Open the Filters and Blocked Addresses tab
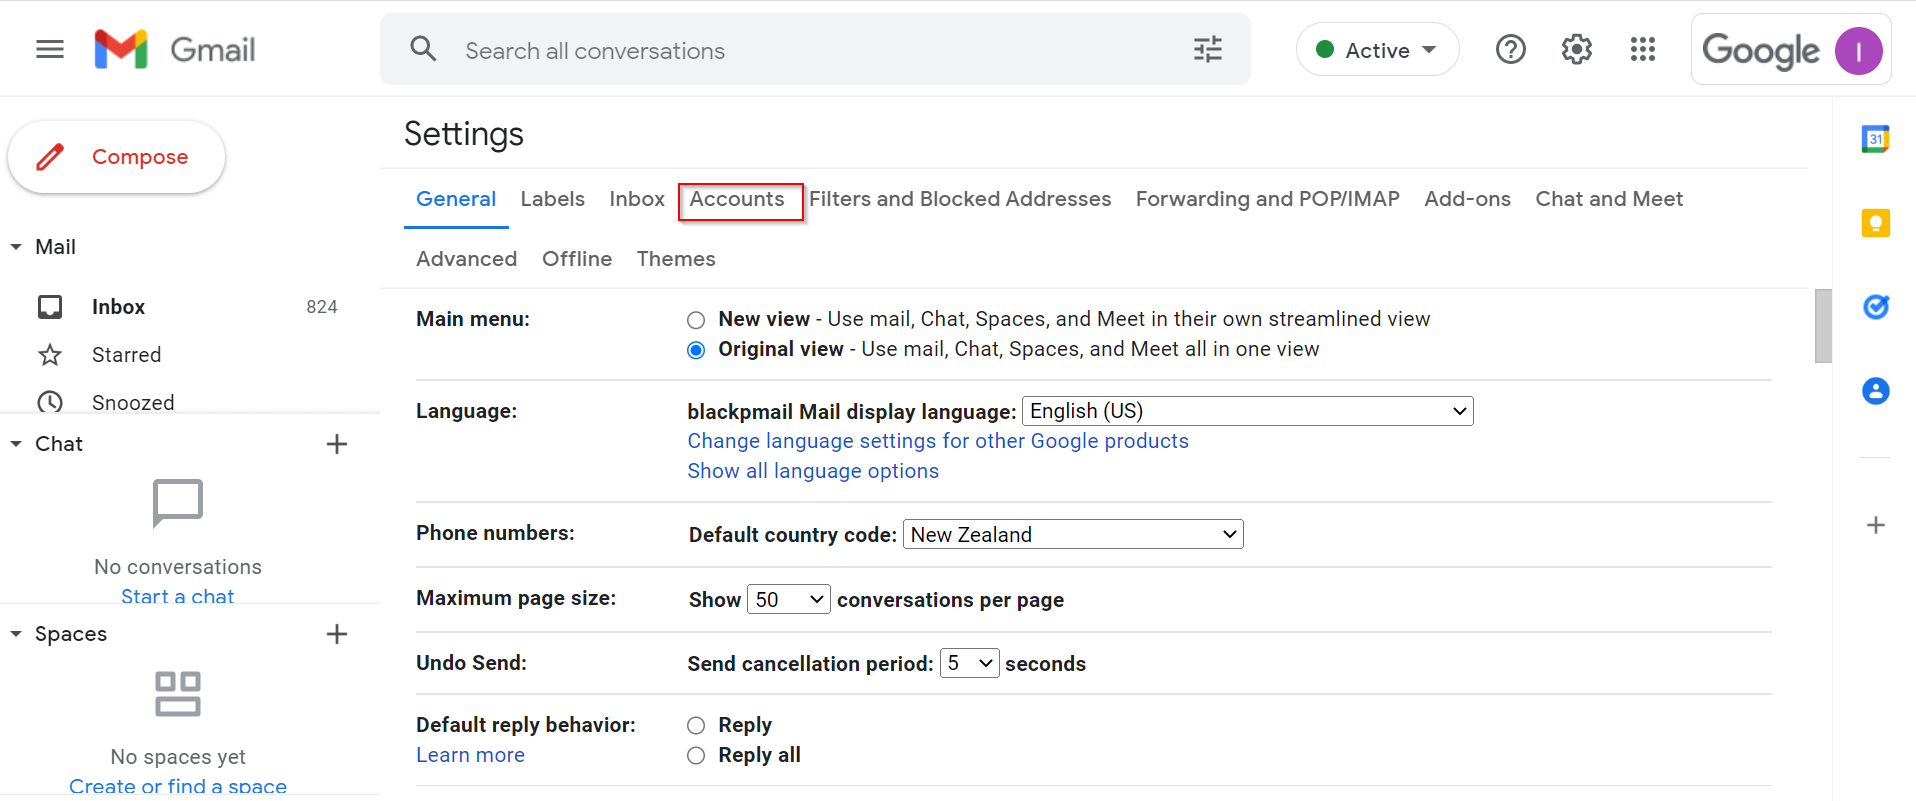The height and width of the screenshot is (801, 1916). [959, 199]
